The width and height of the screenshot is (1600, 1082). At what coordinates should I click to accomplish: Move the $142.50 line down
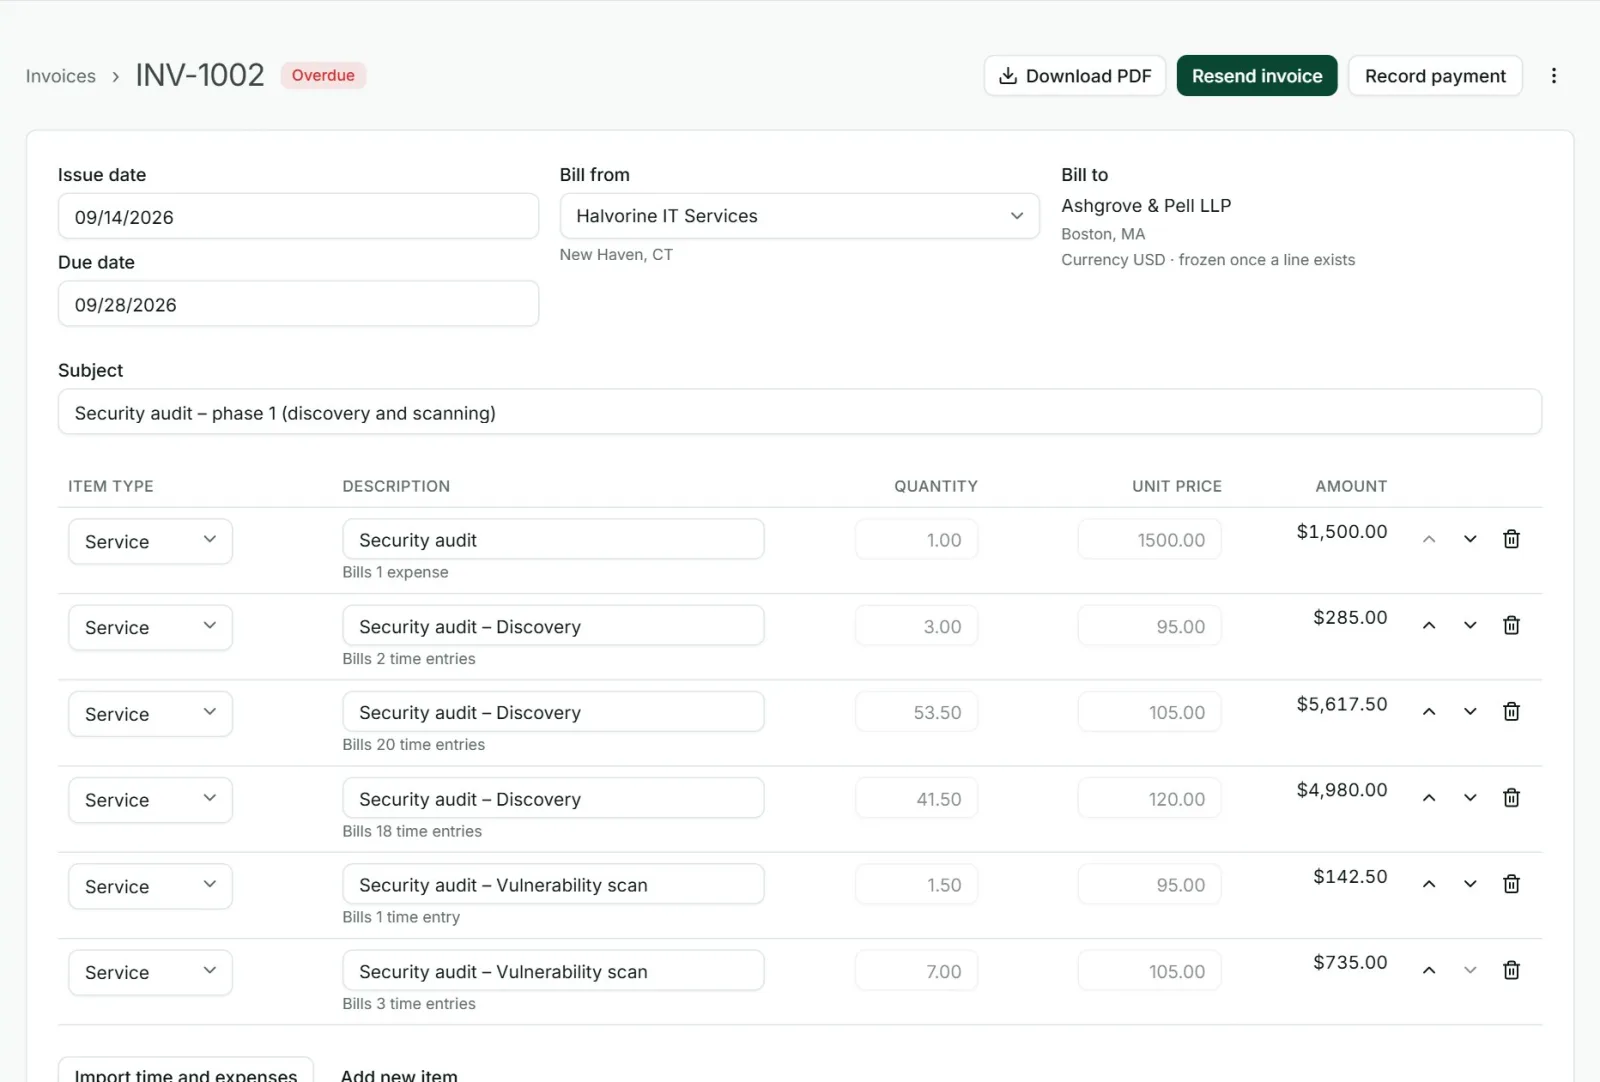tap(1470, 884)
